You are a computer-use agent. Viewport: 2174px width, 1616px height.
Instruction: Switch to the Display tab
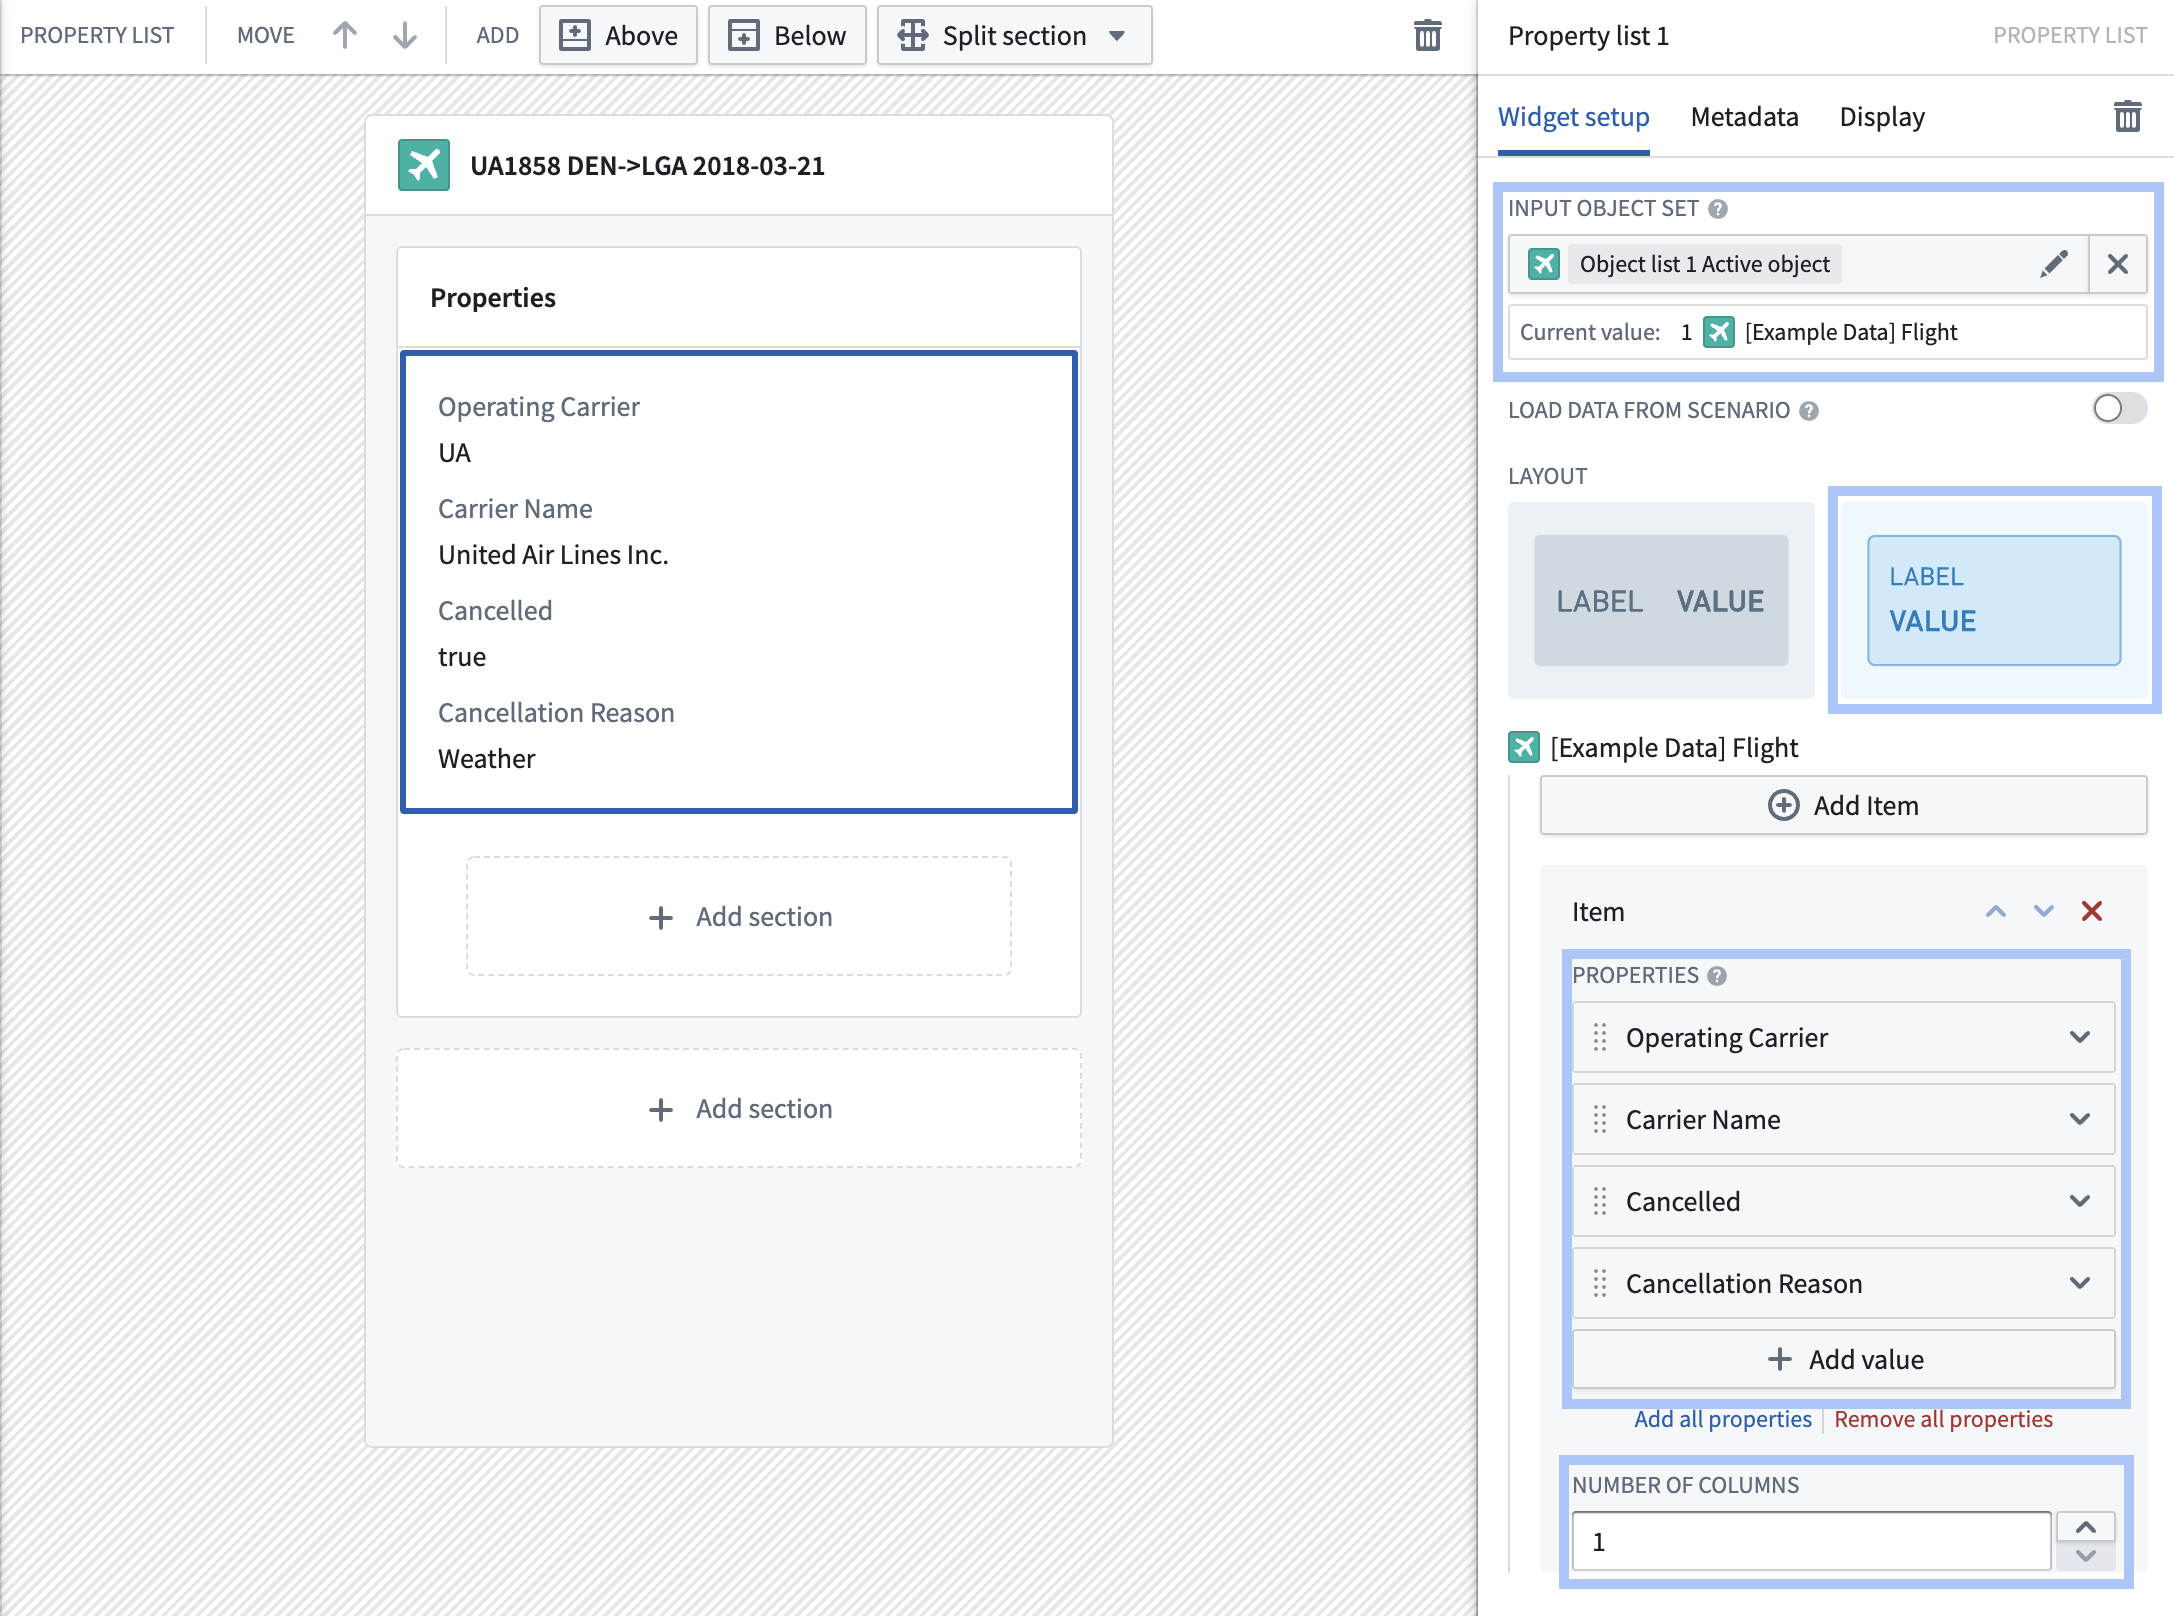coord(1882,117)
